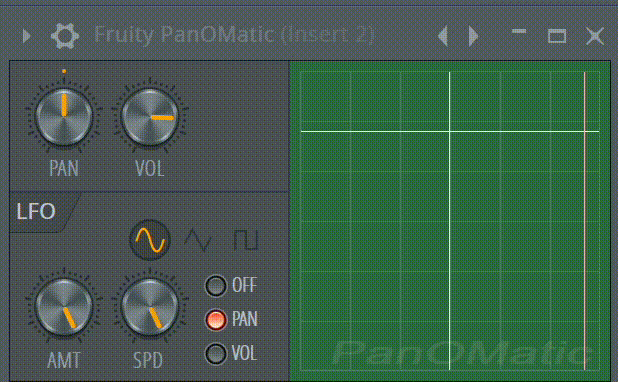The height and width of the screenshot is (382, 618).
Task: Click the AMT knob
Action: point(64,307)
